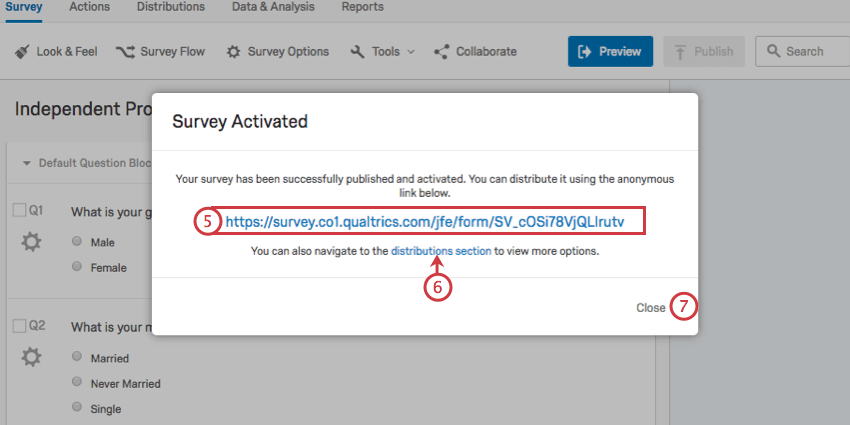The image size is (850, 425).
Task: Open the Data & Analysis tab
Action: pyautogui.click(x=273, y=7)
